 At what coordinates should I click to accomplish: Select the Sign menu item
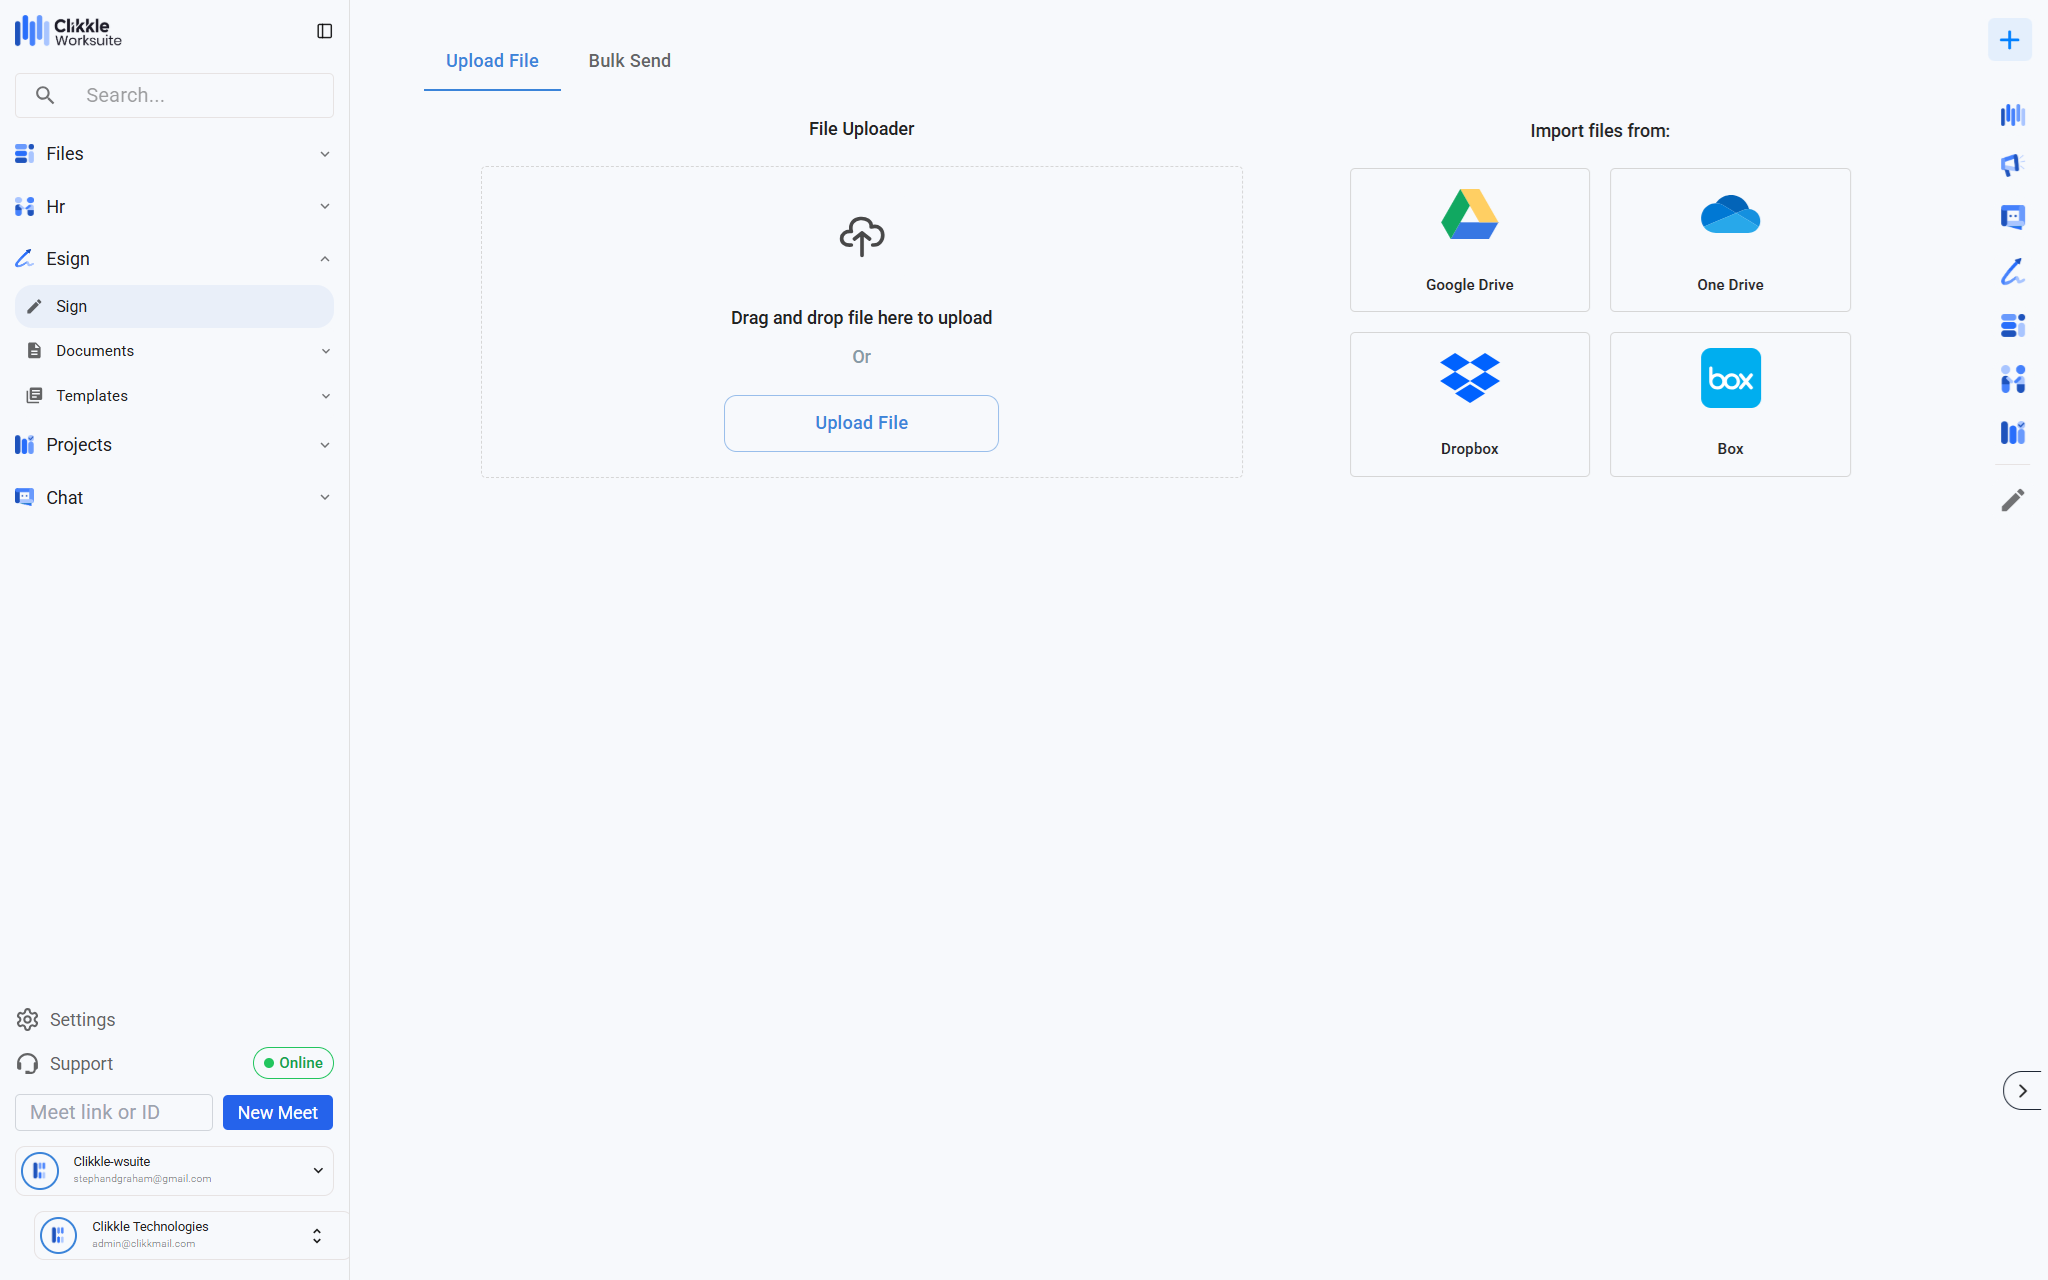click(174, 306)
